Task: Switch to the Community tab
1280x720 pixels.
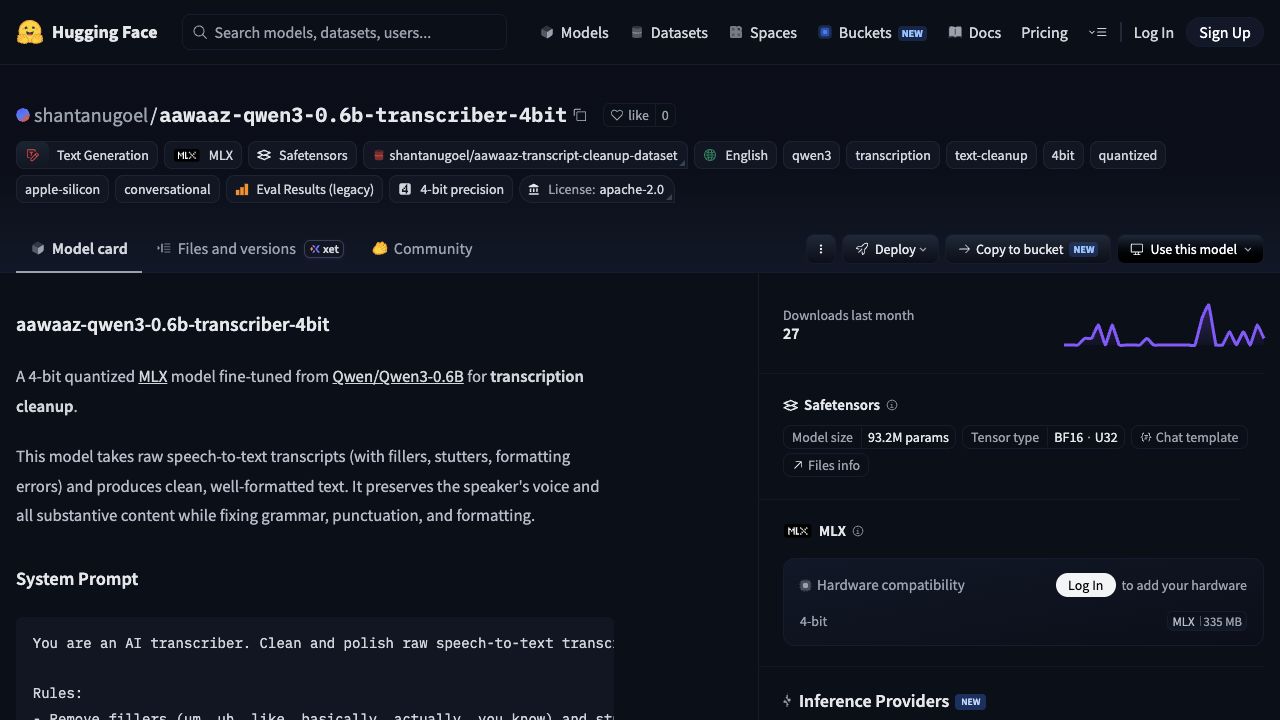Action: pos(422,249)
